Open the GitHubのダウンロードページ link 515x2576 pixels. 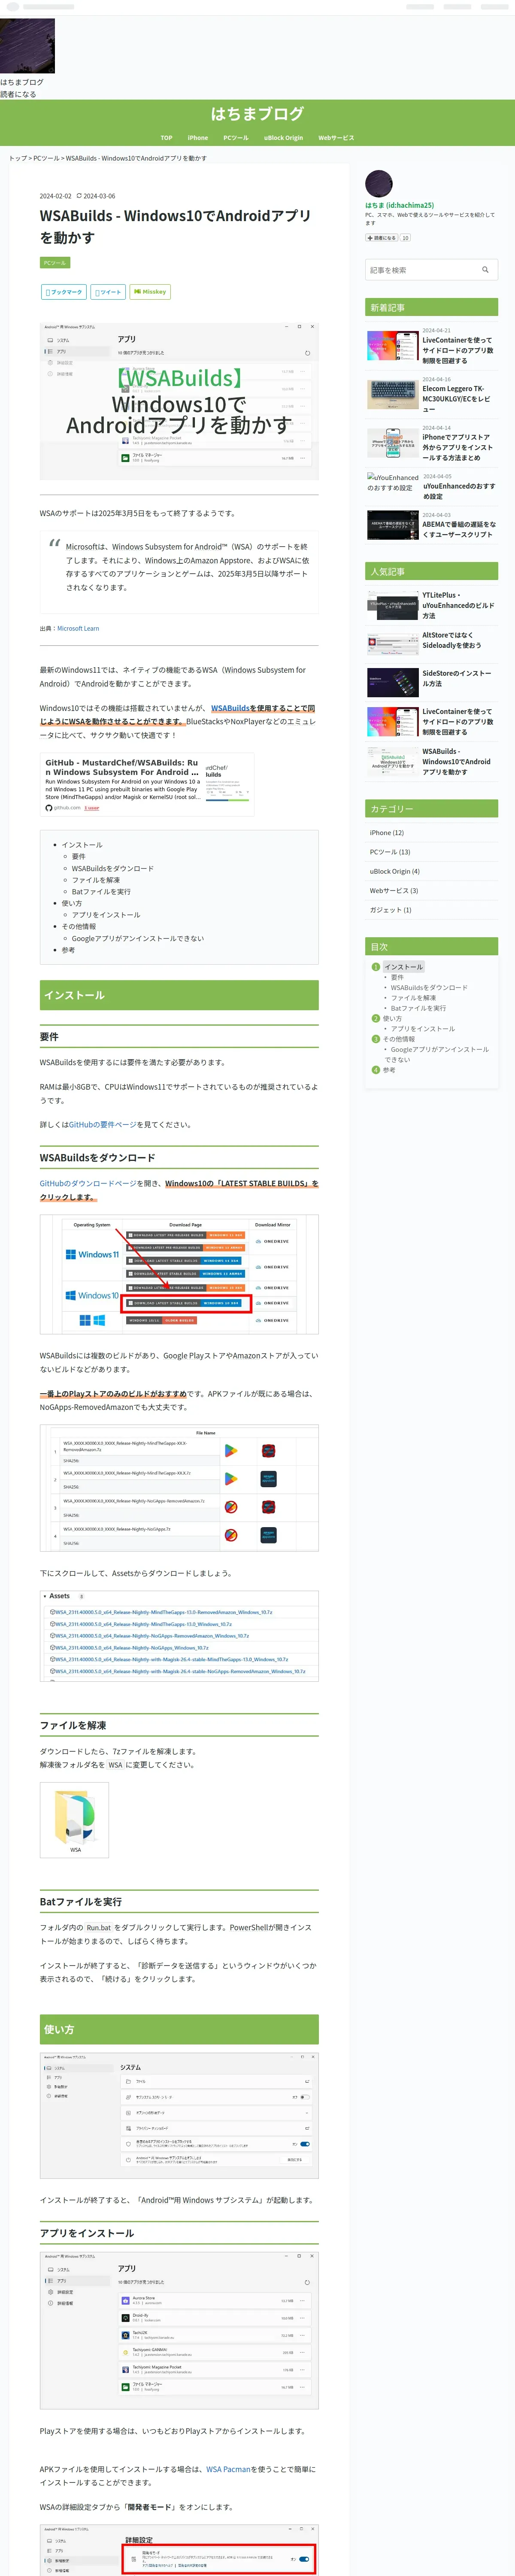pos(88,1184)
